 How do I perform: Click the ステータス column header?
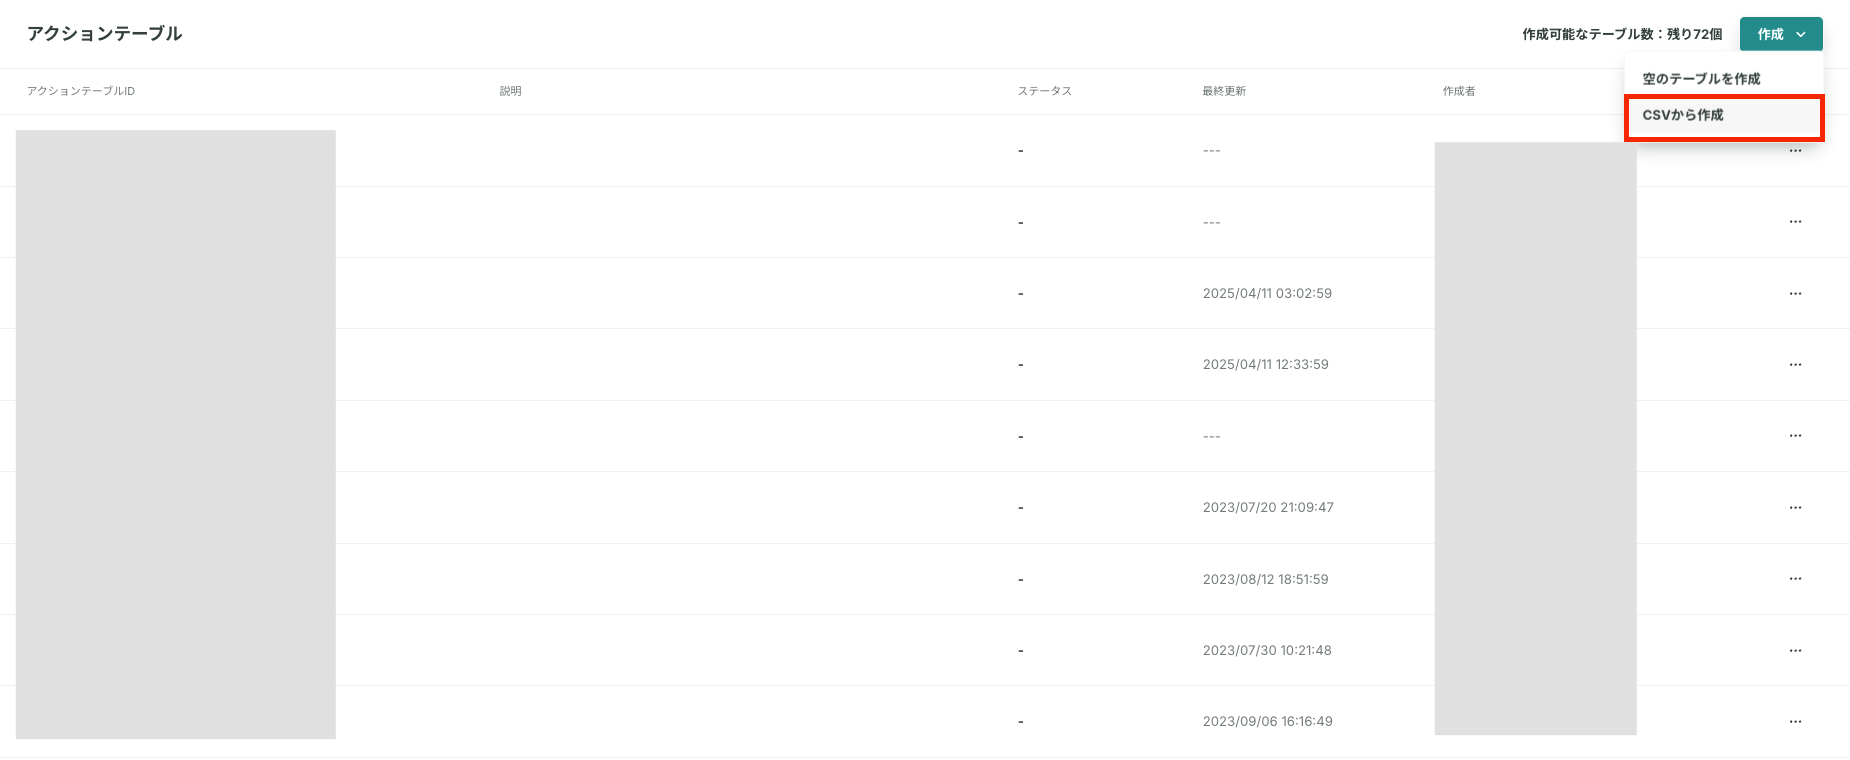(x=1045, y=91)
